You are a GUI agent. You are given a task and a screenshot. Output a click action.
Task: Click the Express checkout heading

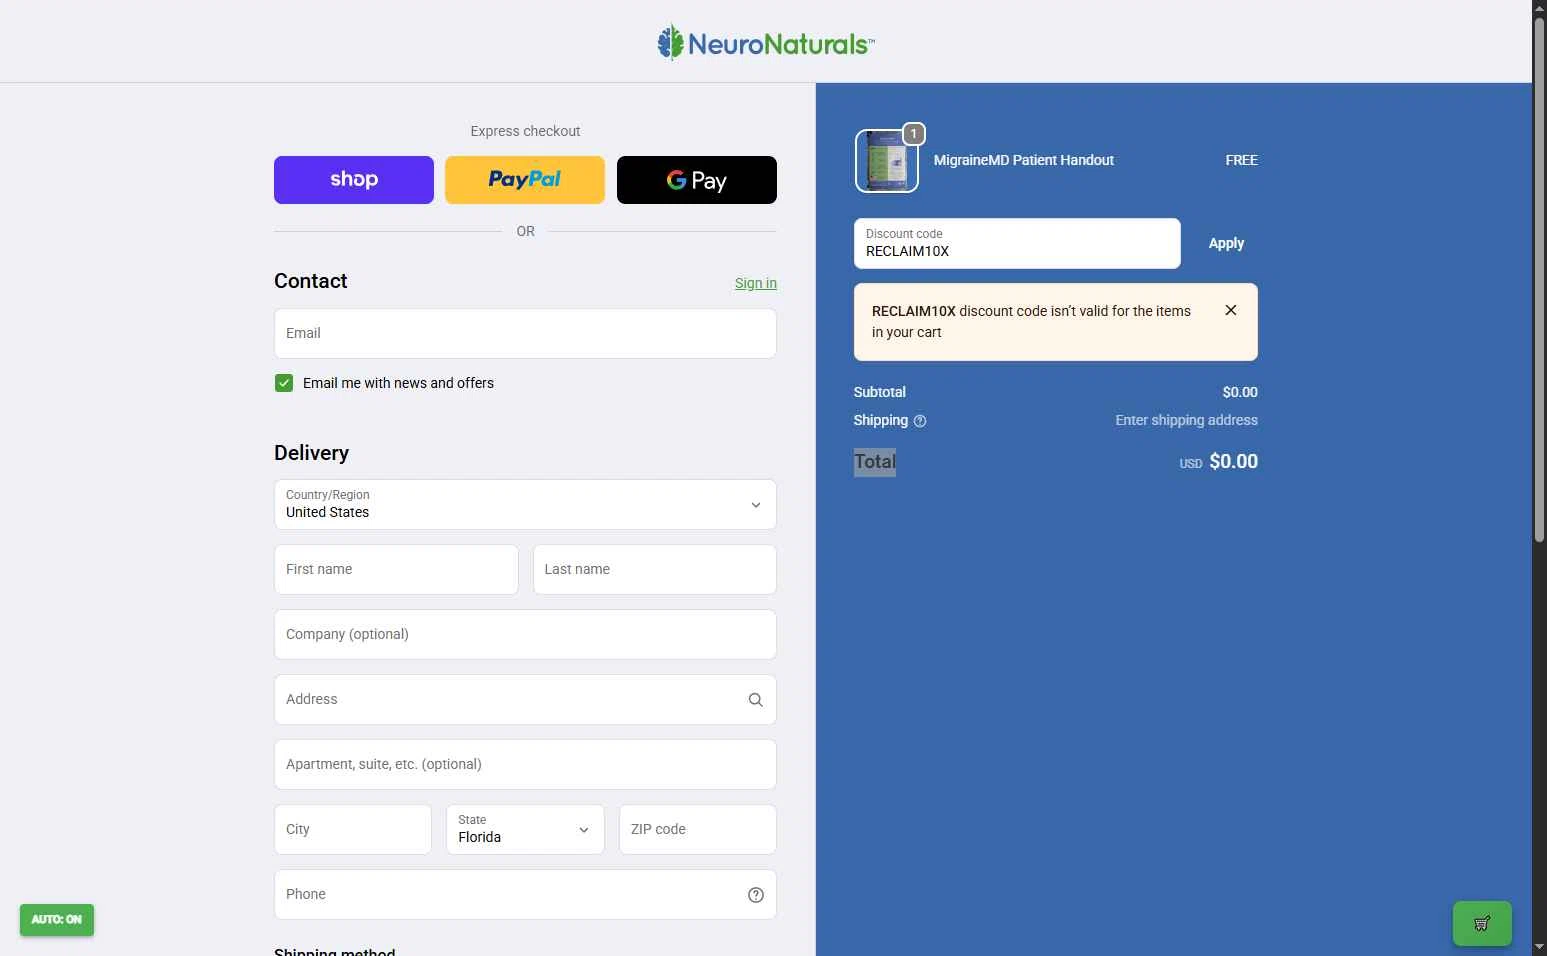tap(525, 131)
